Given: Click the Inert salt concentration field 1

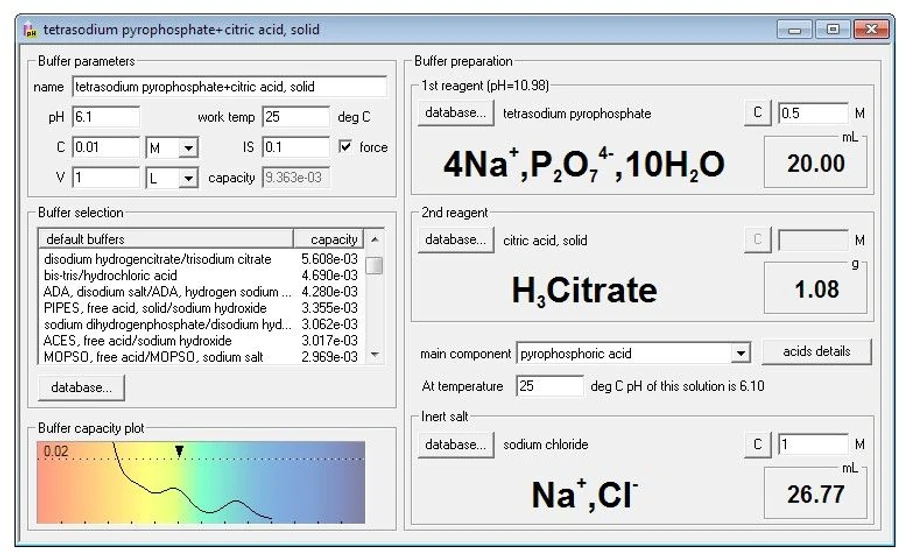Looking at the screenshot, I should 813,445.
